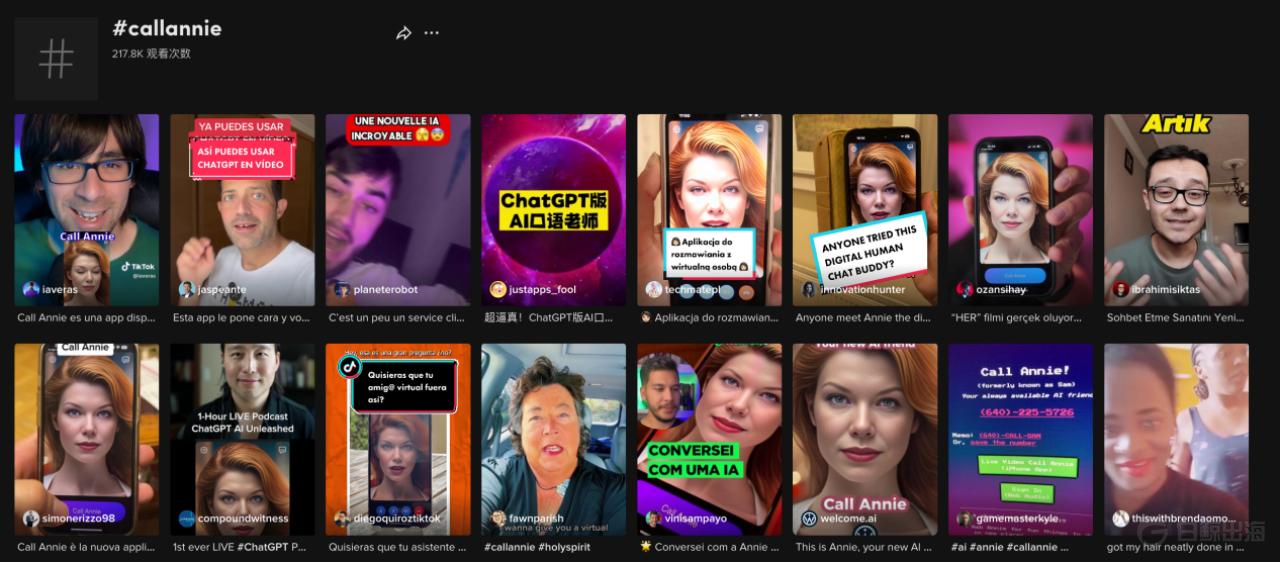1280x562 pixels.
Task: Open the Artık video by ibrahimisiktas
Action: [1176, 210]
